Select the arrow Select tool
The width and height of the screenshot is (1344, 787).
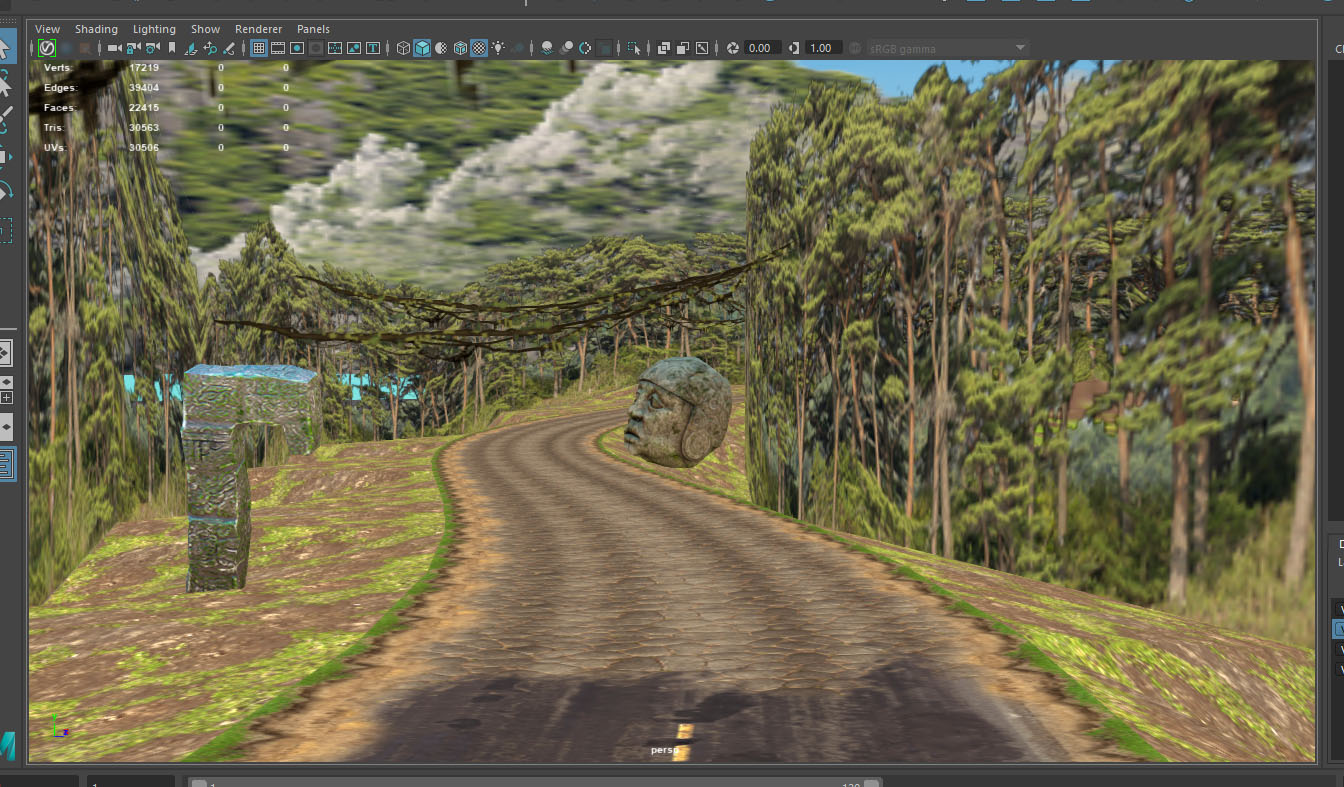[5, 47]
